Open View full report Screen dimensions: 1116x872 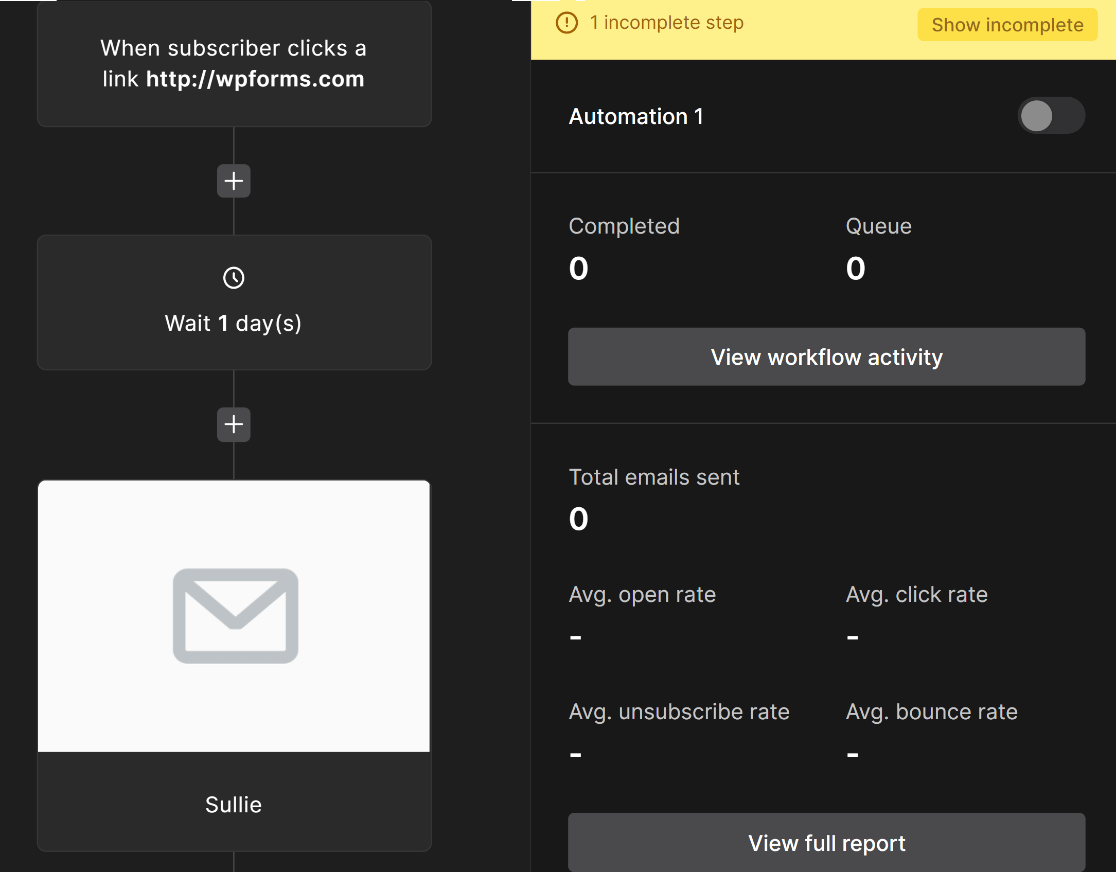(826, 843)
